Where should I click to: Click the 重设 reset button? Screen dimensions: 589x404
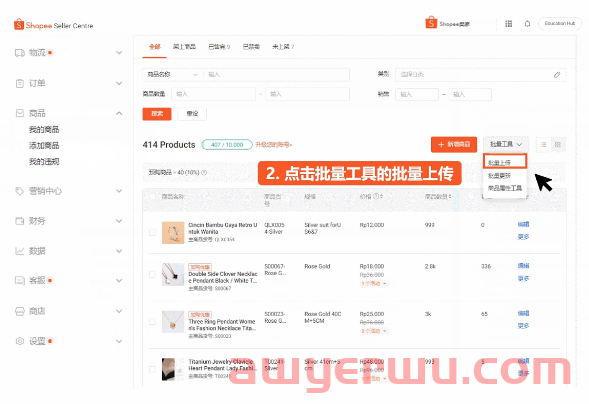pyautogui.click(x=192, y=114)
